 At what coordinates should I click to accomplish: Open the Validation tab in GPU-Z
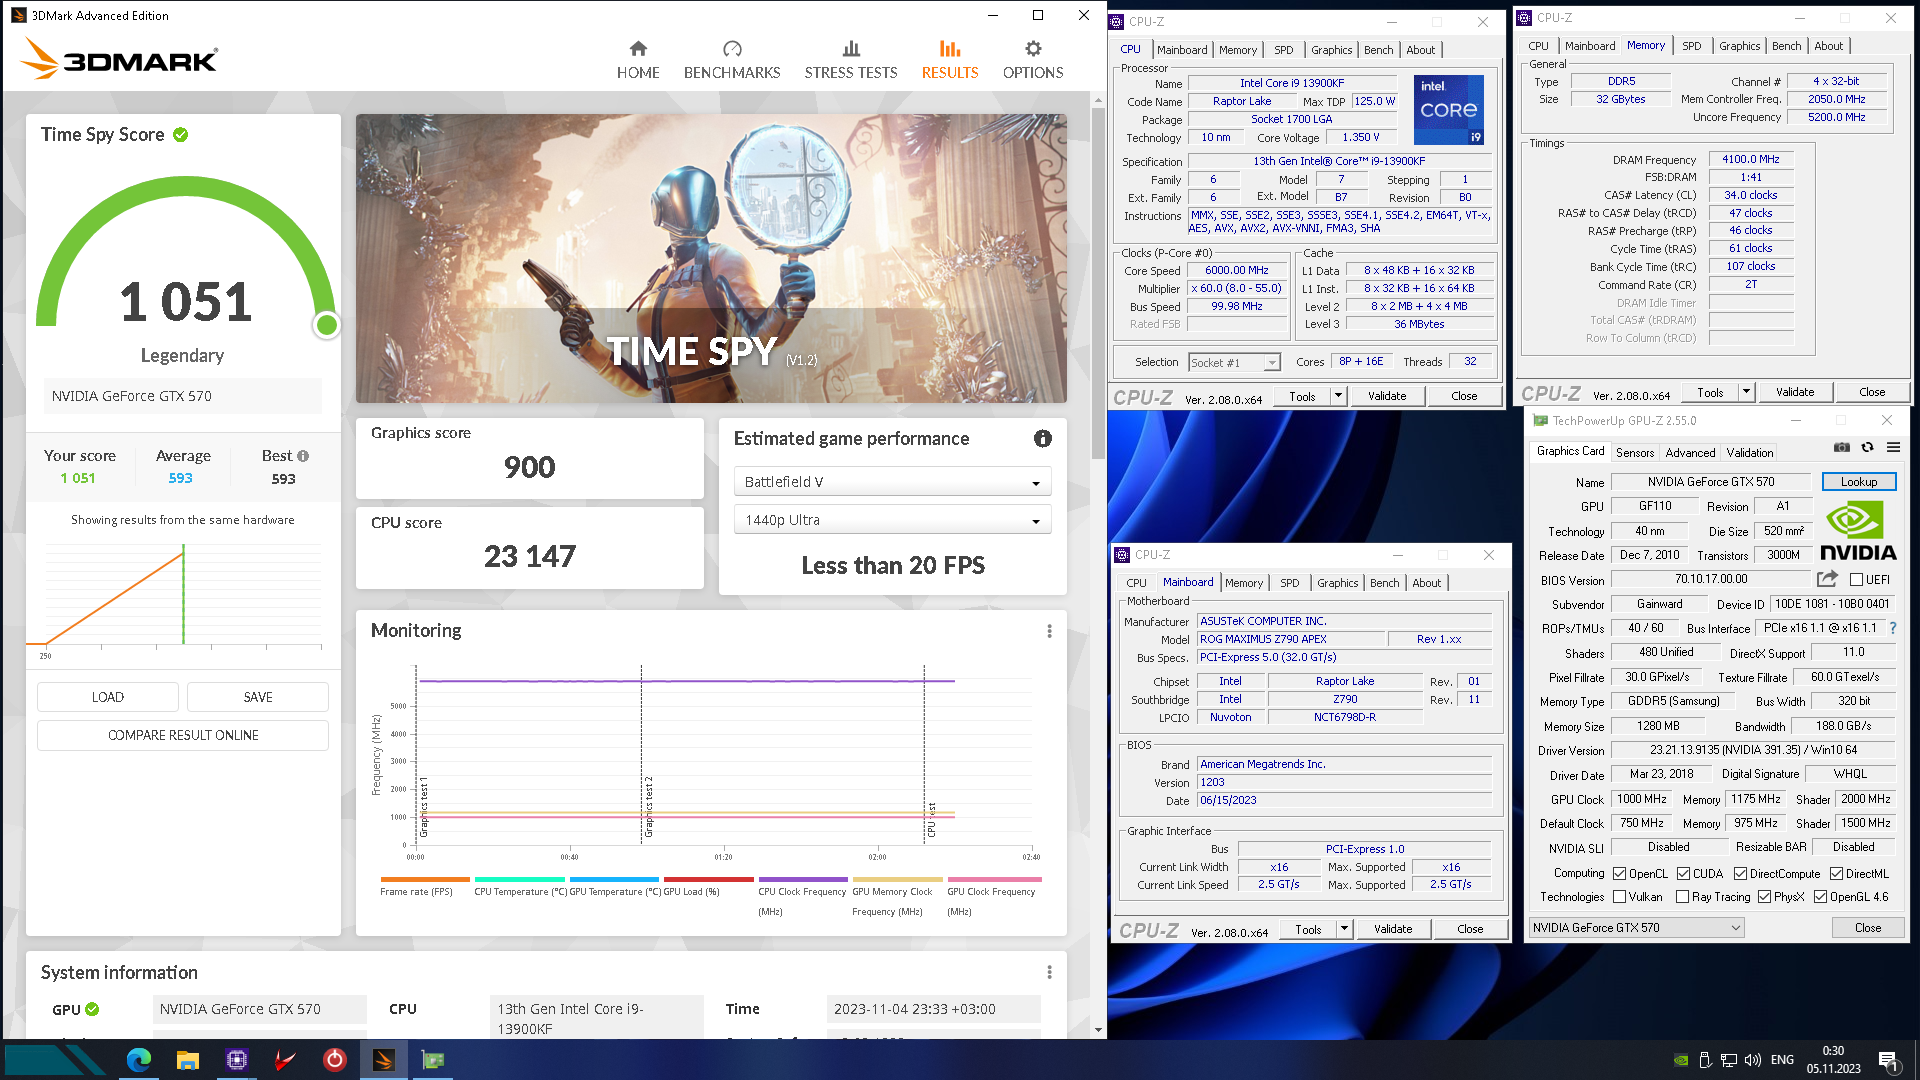click(x=1749, y=453)
